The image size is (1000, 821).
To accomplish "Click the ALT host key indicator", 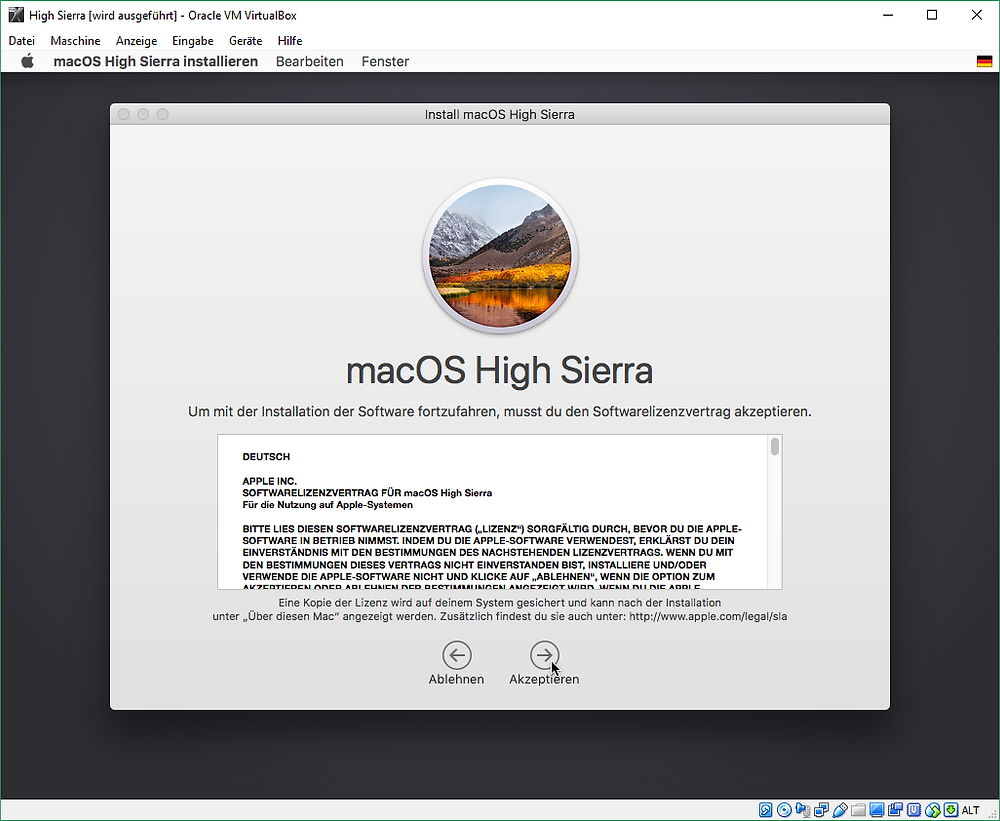I will pyautogui.click(x=970, y=810).
